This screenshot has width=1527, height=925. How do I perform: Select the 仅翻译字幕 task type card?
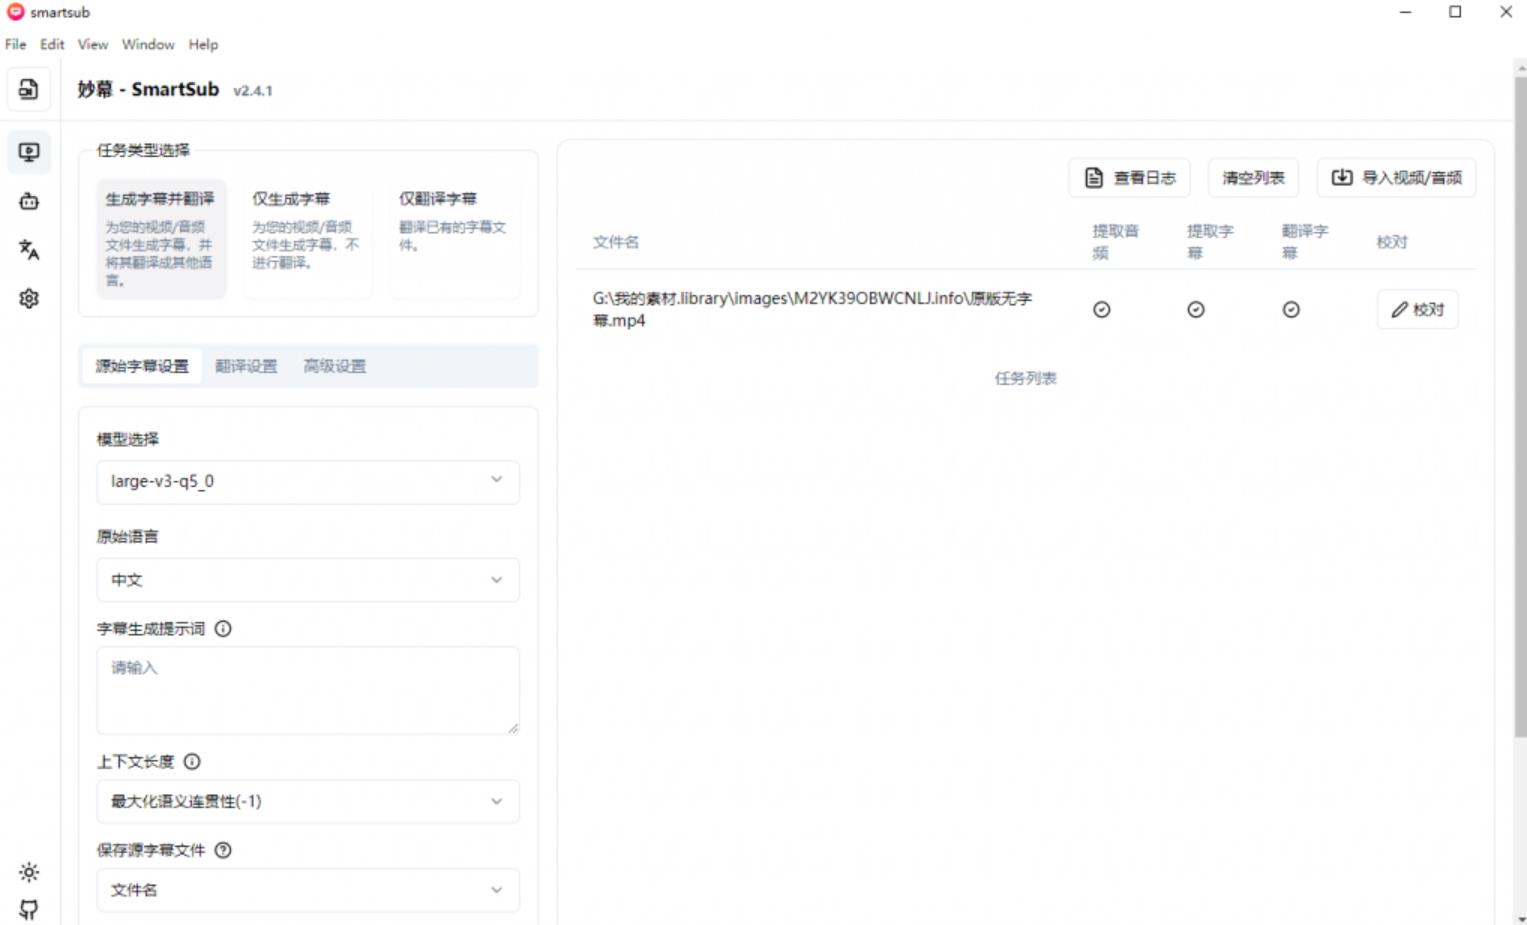[454, 239]
